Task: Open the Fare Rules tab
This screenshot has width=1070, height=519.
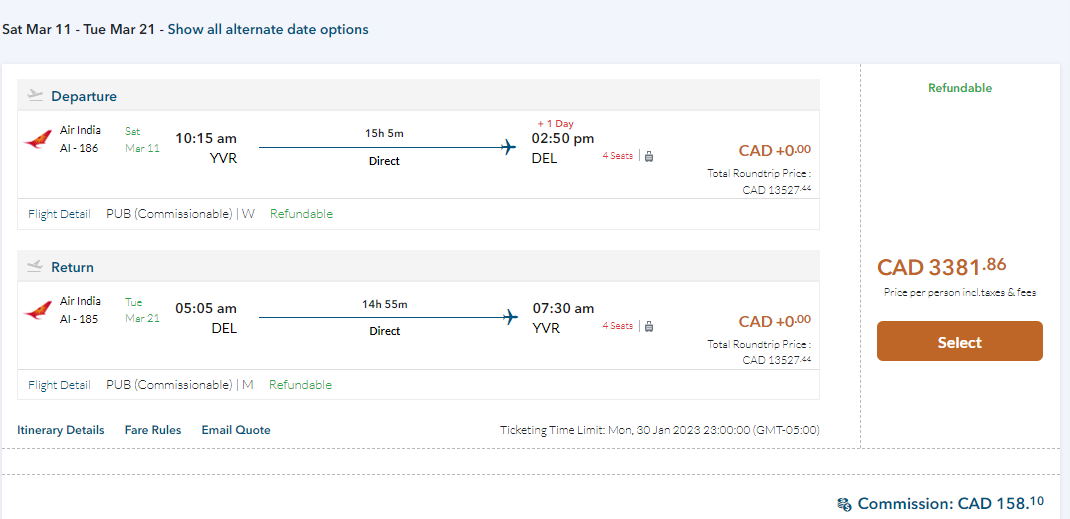Action: [153, 430]
